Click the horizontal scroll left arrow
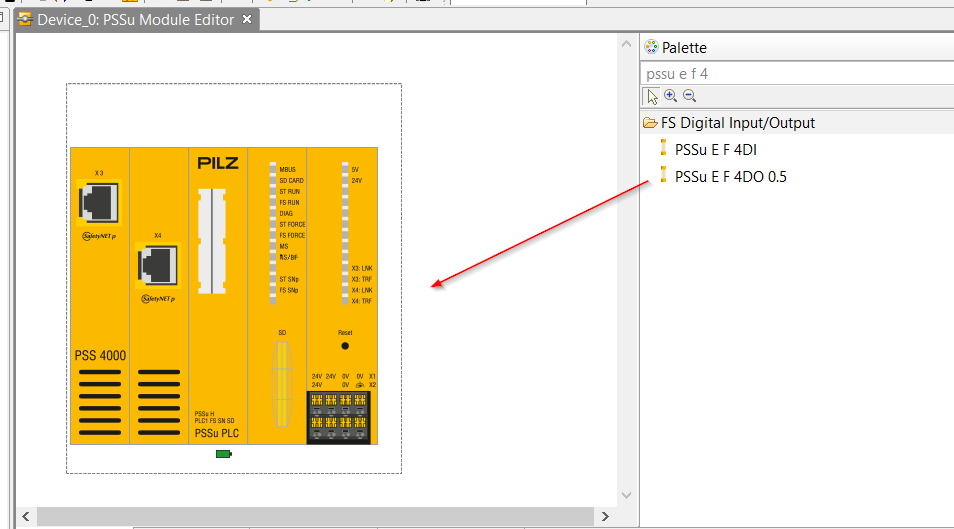The image size is (954, 529). (x=26, y=516)
